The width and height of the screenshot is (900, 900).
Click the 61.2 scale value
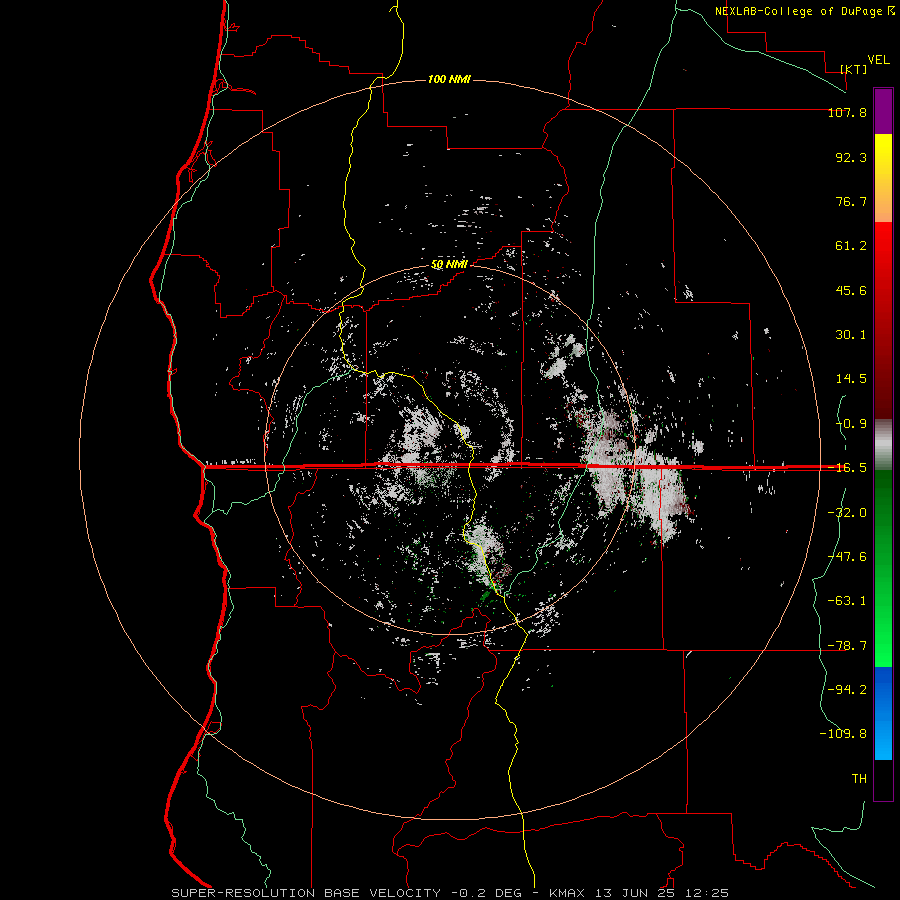(x=851, y=246)
